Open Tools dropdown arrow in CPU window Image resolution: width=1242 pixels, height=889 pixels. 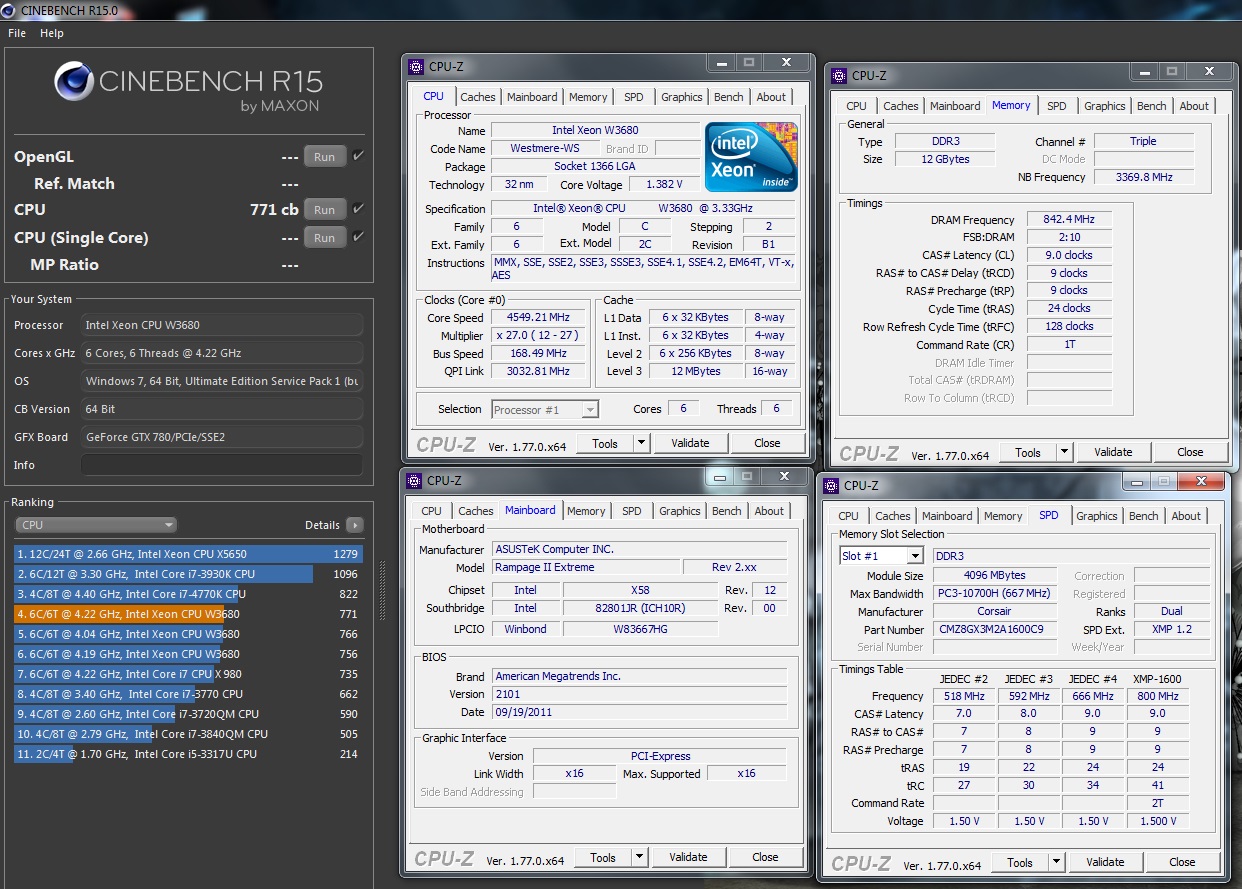tap(640, 443)
